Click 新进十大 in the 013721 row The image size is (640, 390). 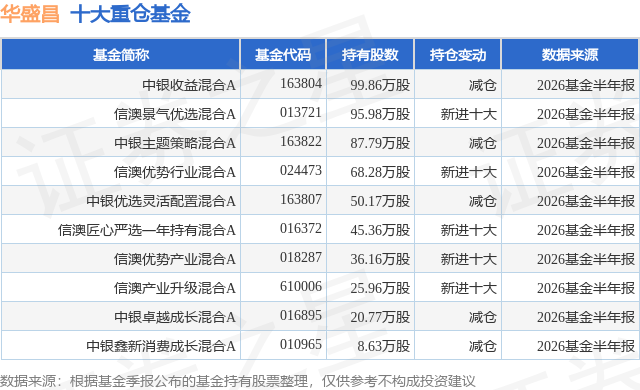469,114
